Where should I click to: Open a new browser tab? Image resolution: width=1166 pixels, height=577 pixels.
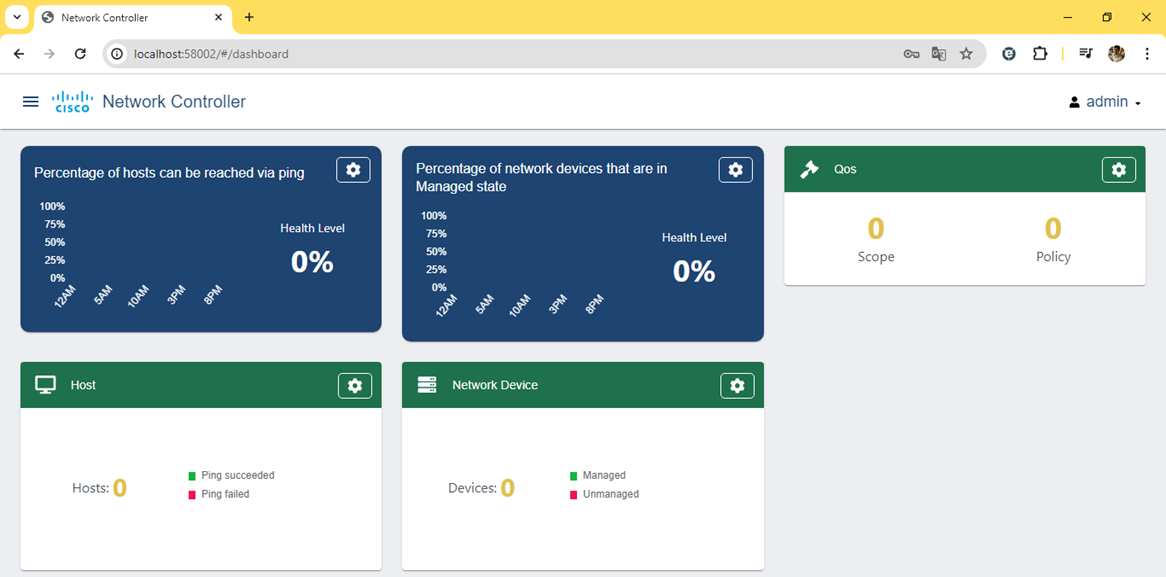[249, 17]
